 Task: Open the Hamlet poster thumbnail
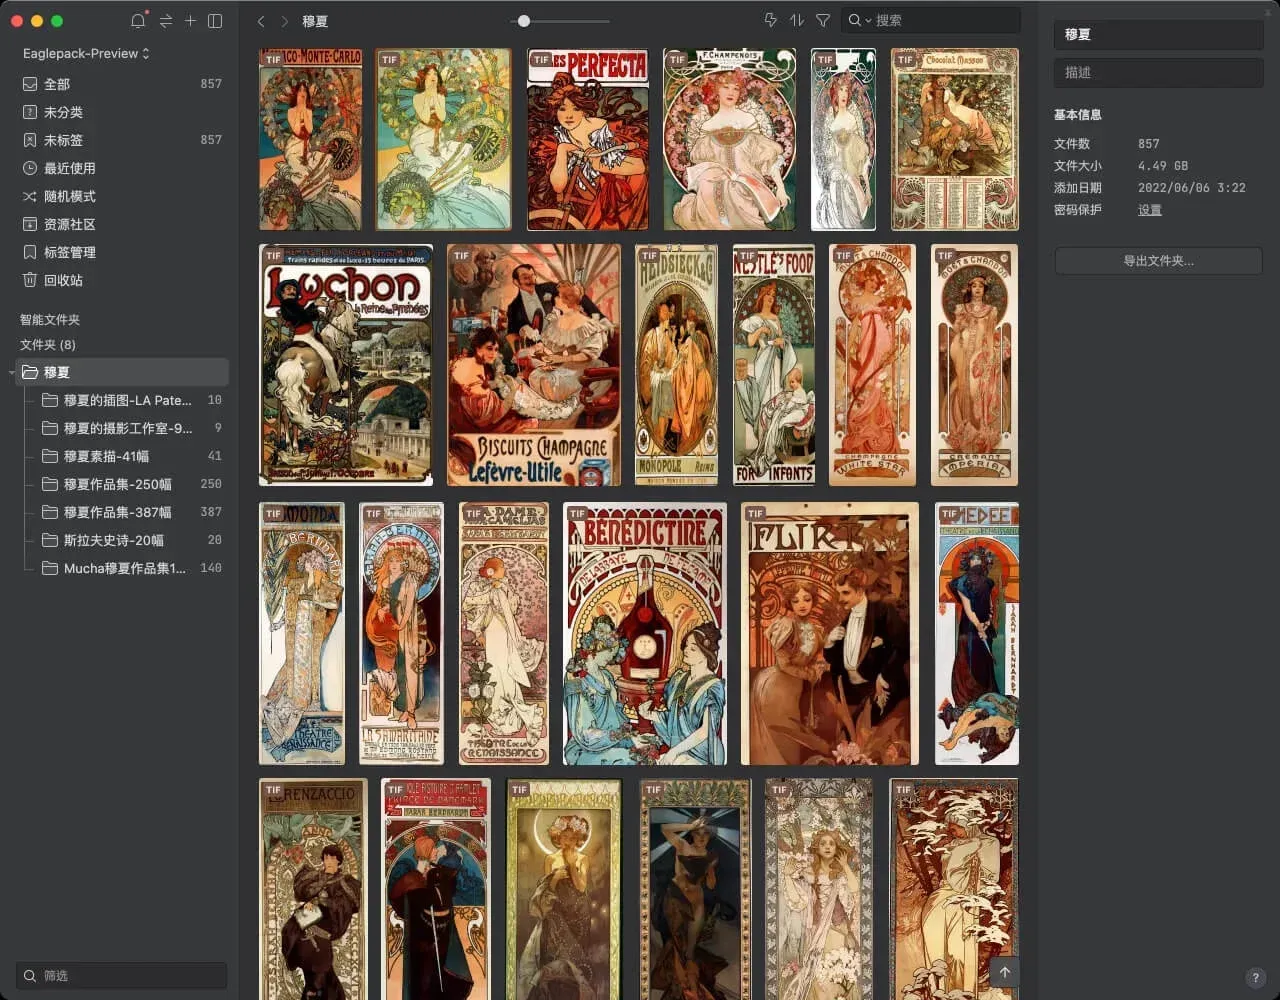[x=437, y=889]
